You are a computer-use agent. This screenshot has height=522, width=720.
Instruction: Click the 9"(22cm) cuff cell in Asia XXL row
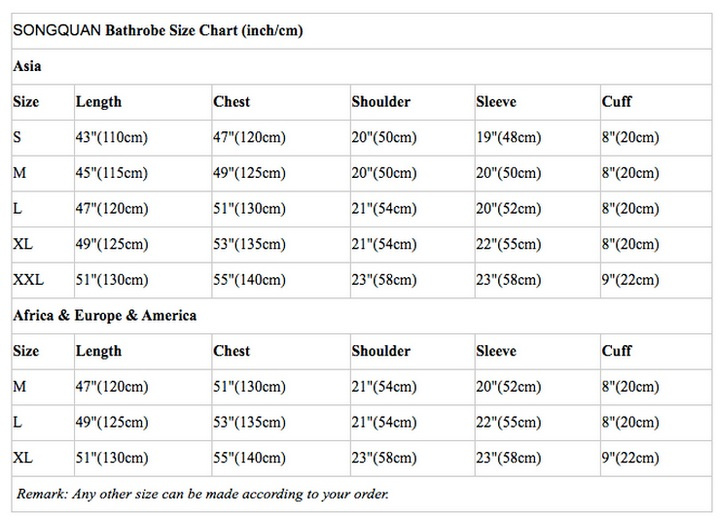[x=630, y=280]
